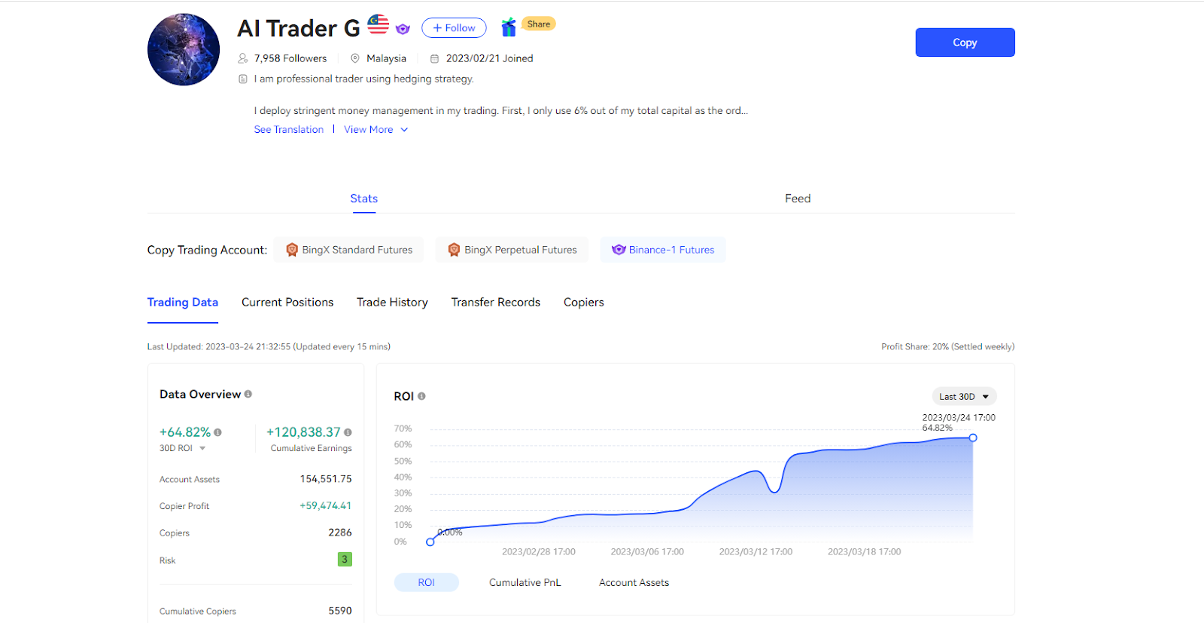
Task: Click the See Translation link
Action: click(x=289, y=130)
